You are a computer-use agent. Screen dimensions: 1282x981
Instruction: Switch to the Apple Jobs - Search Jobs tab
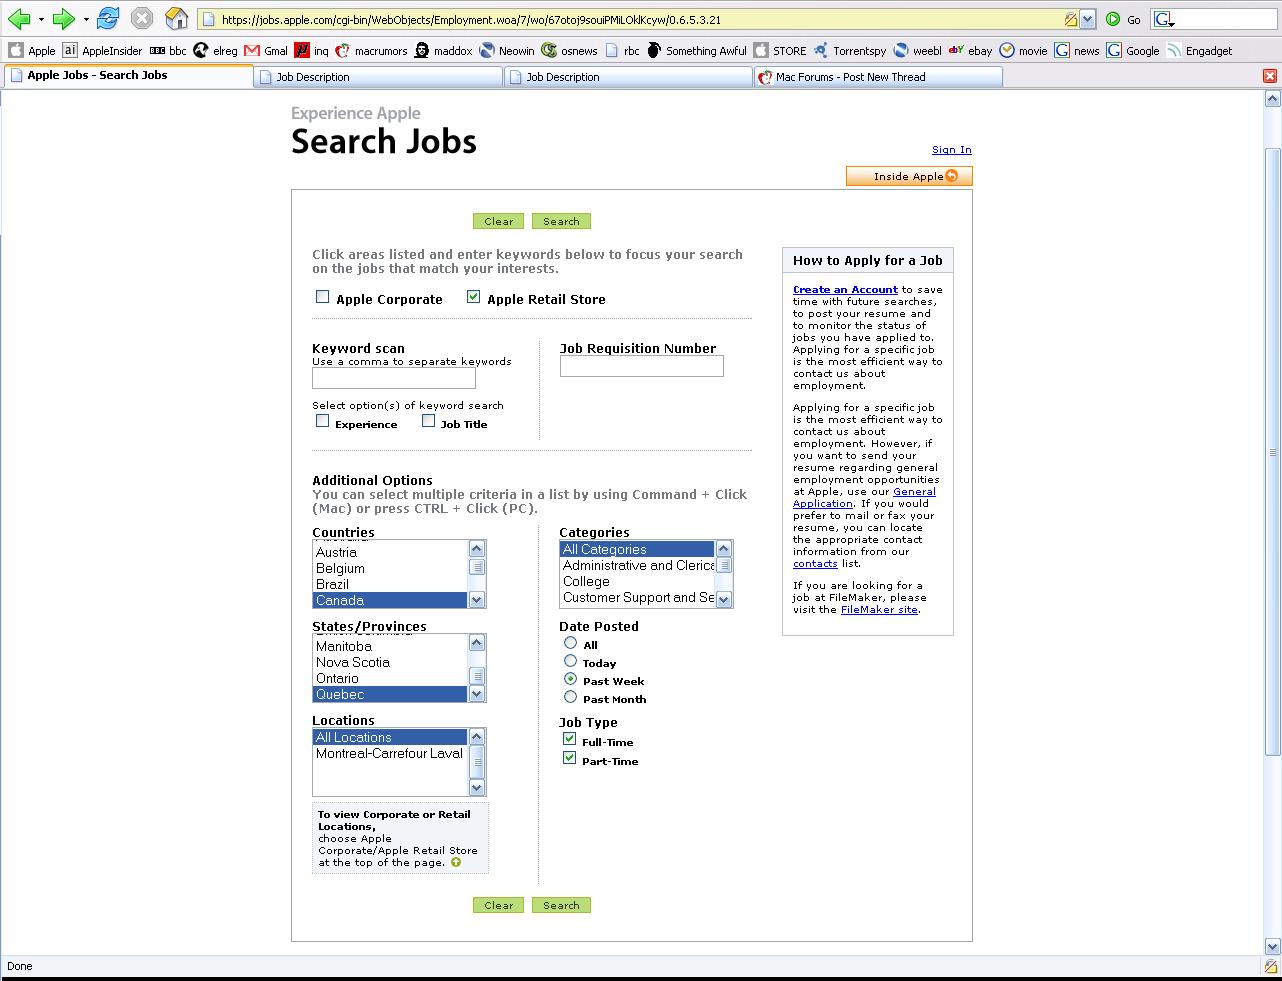tap(127, 76)
